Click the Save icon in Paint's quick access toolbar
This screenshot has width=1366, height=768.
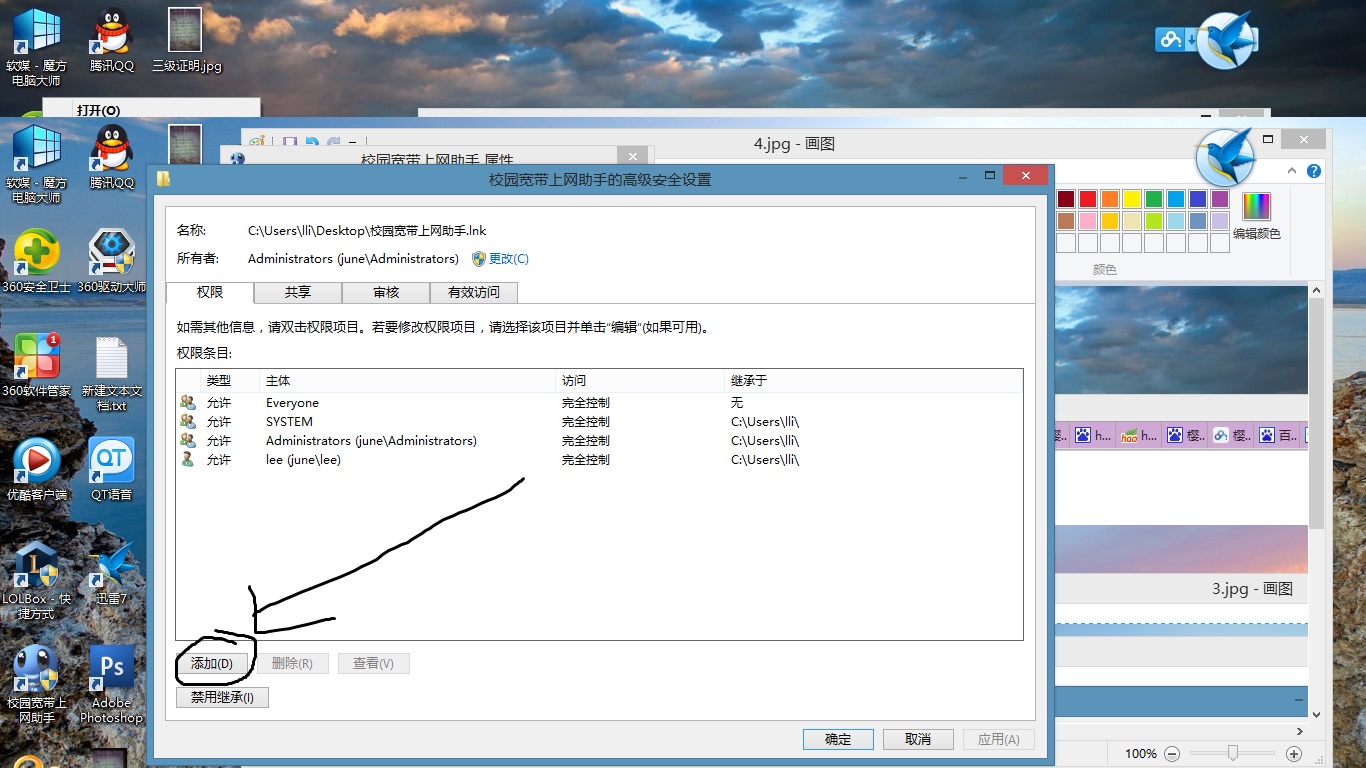click(289, 143)
